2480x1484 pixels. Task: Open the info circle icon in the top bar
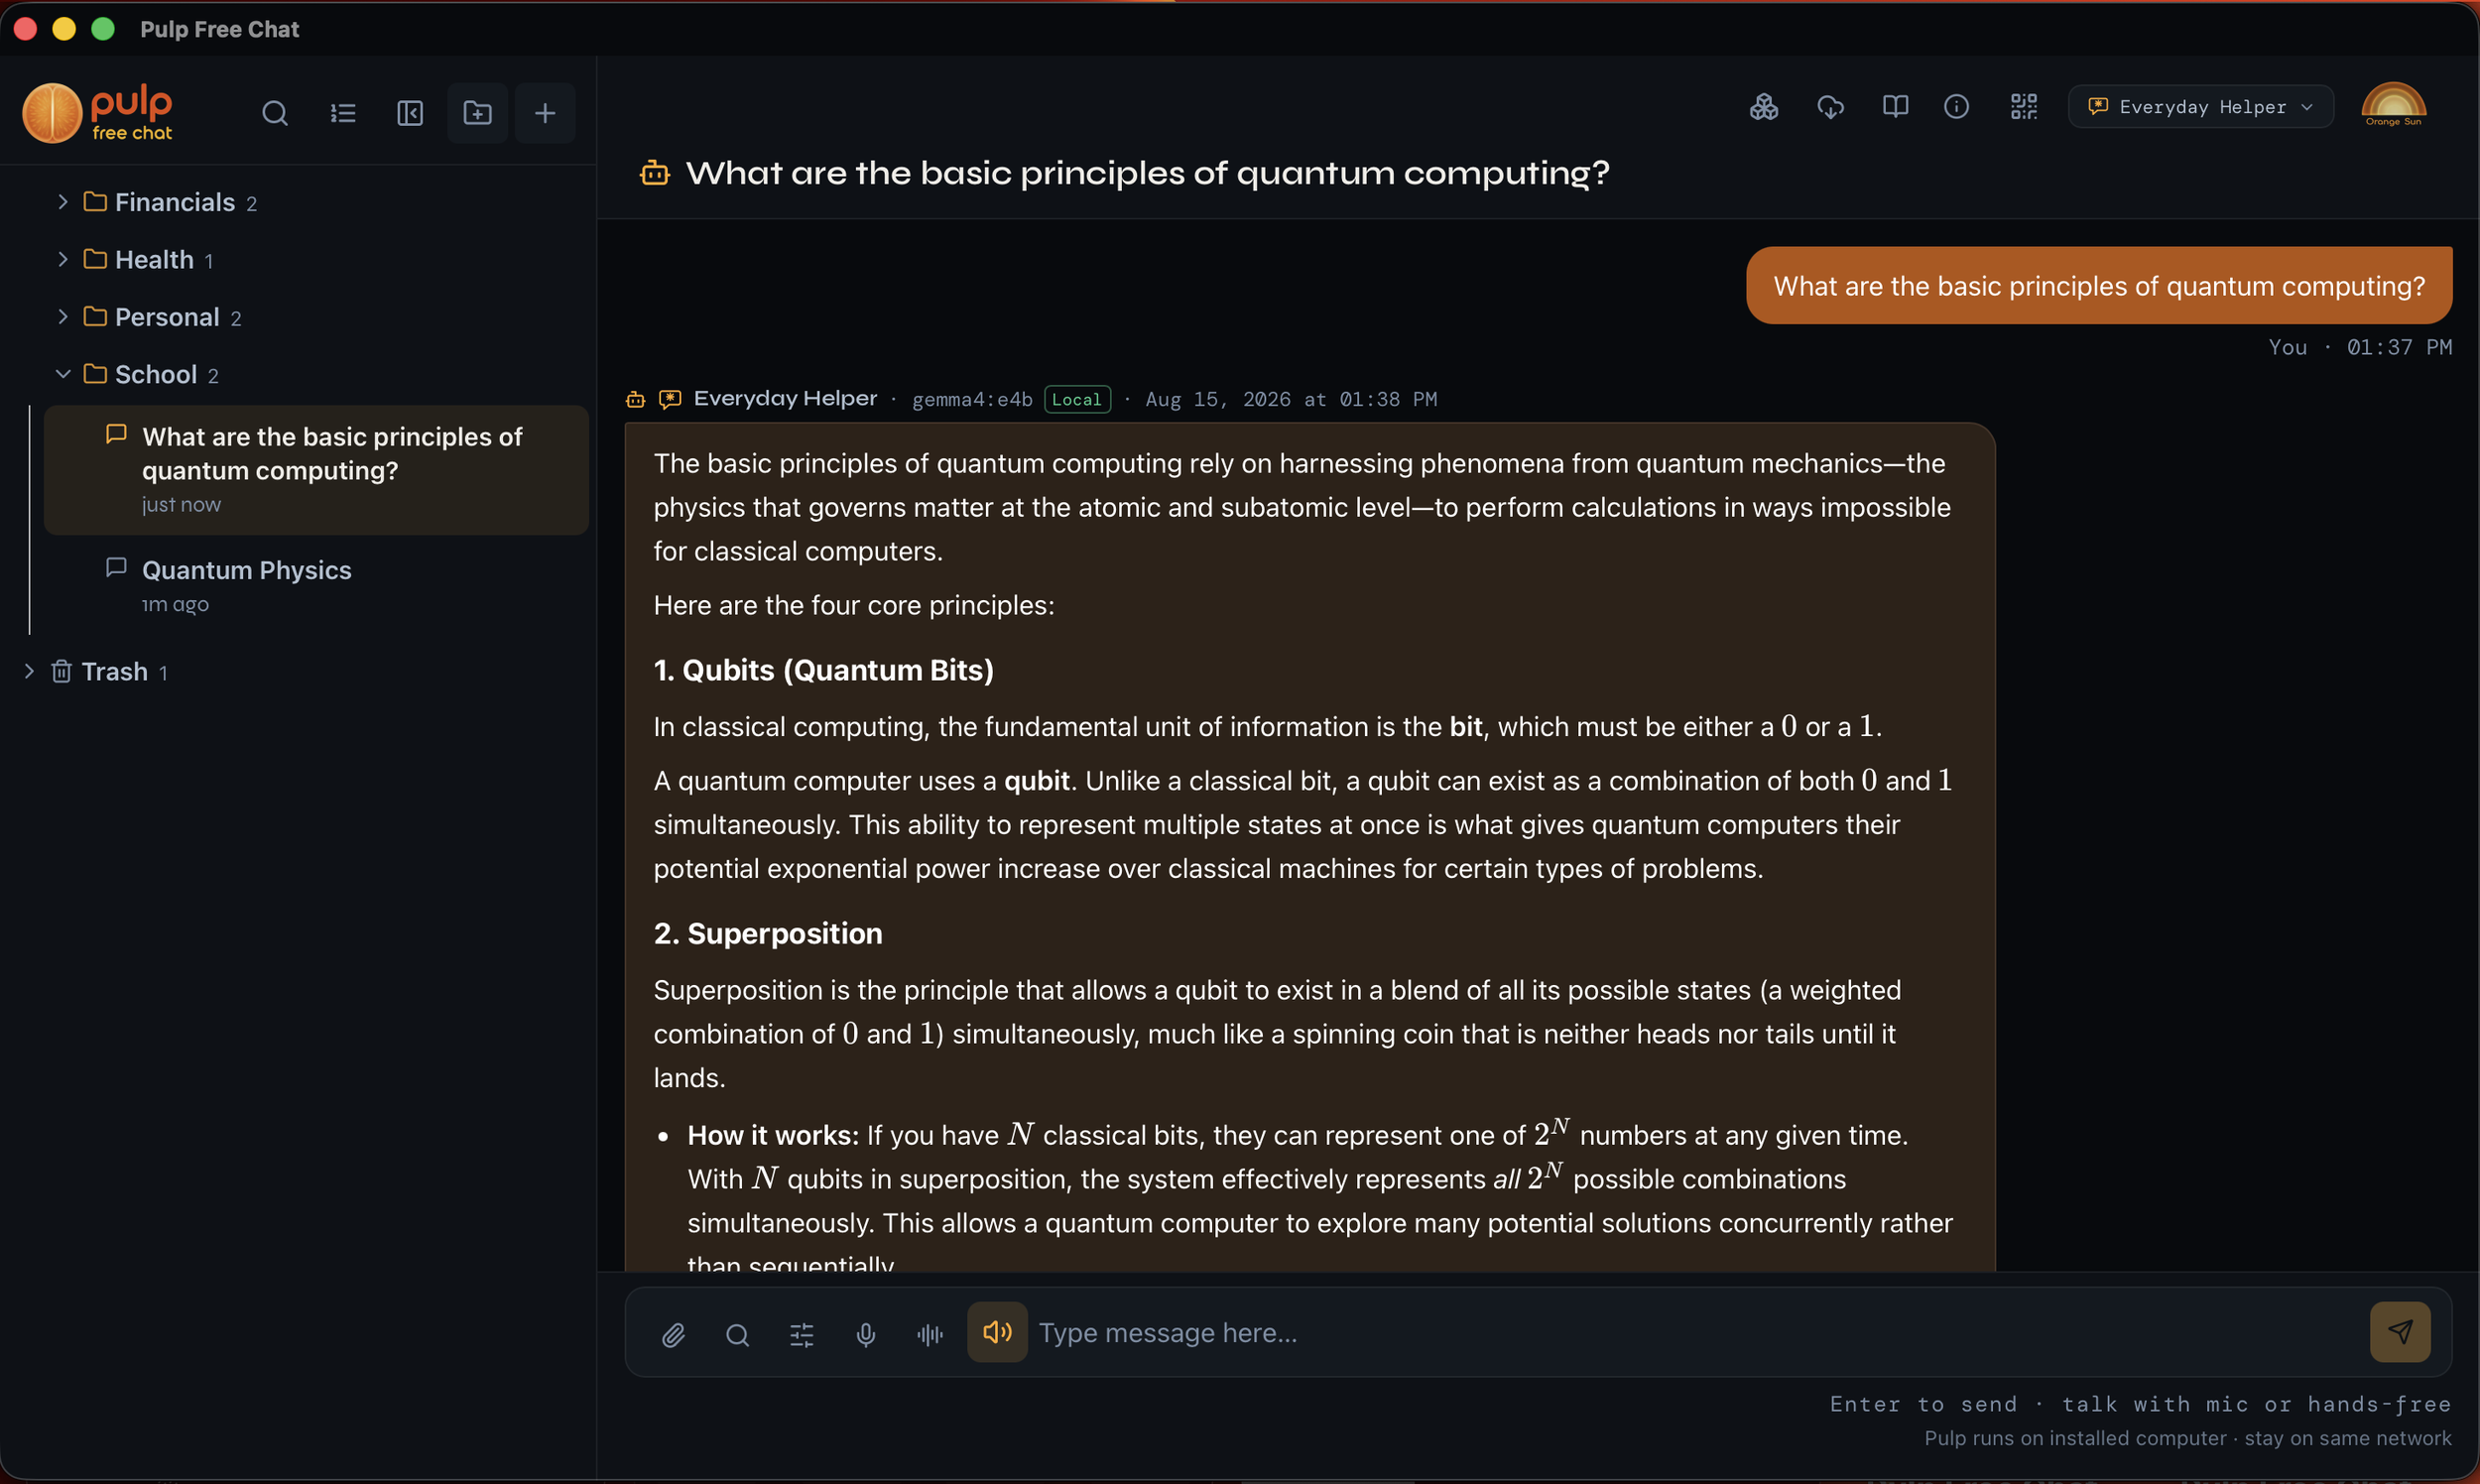[x=1957, y=107]
